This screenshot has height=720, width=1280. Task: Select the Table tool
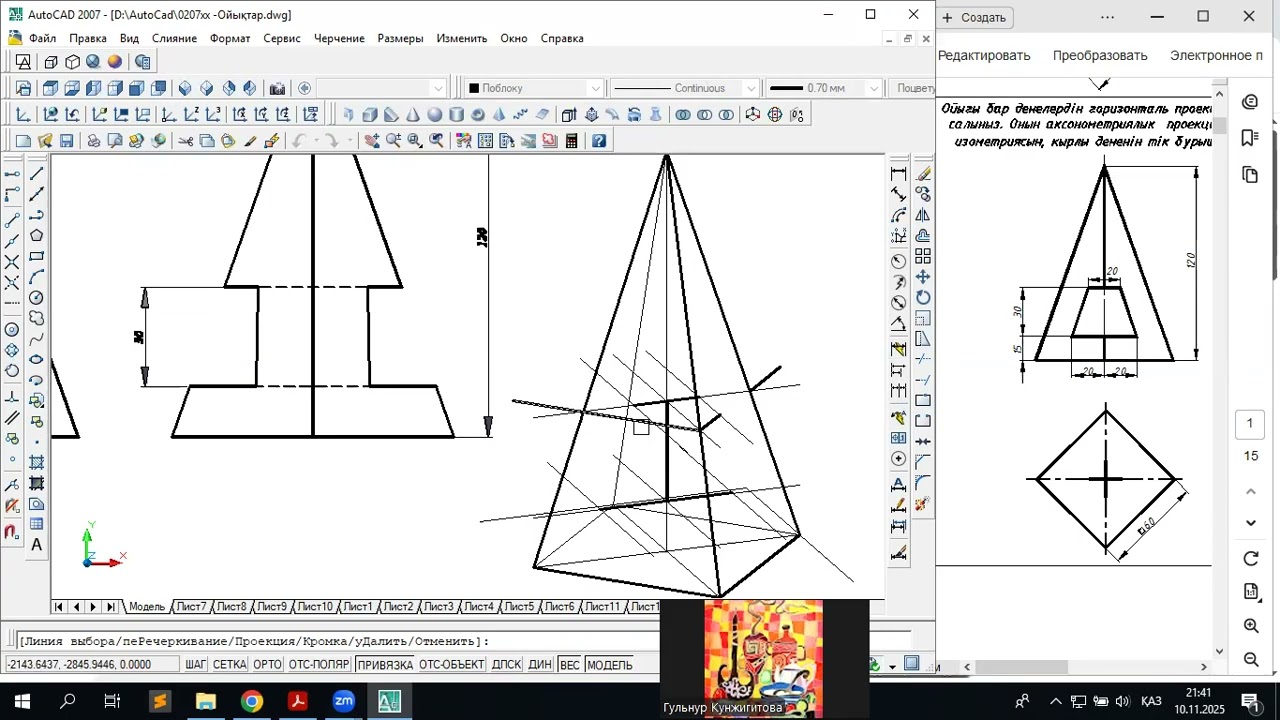37,524
